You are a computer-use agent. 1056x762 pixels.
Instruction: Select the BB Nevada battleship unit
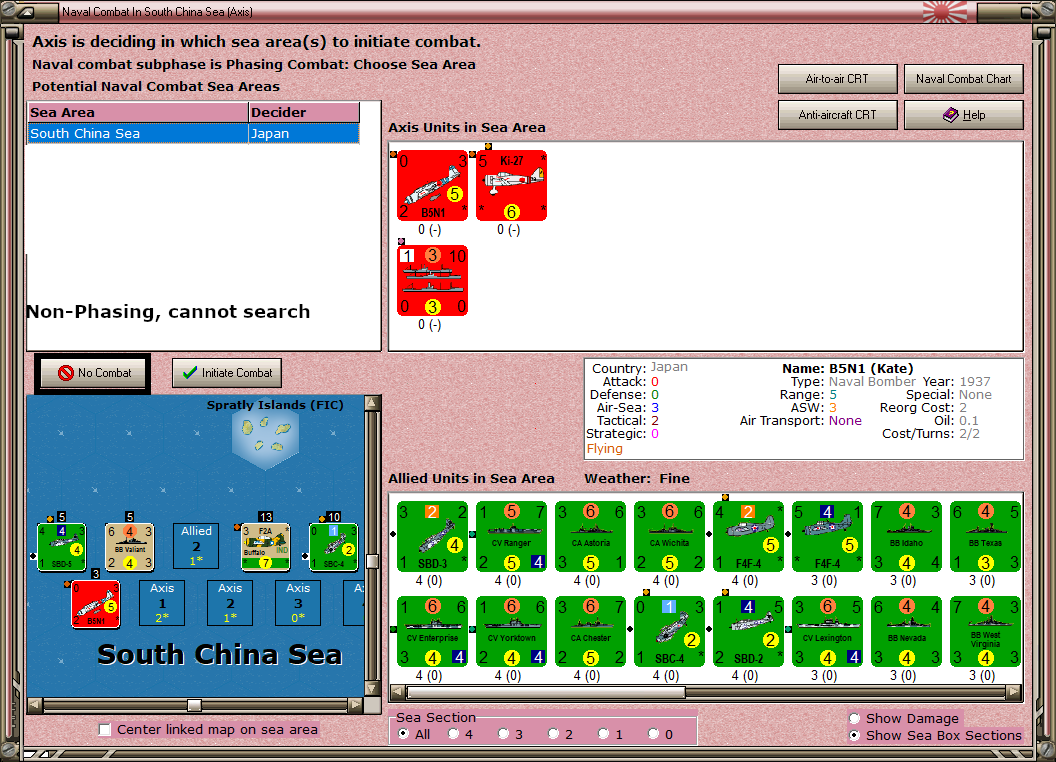coord(906,632)
